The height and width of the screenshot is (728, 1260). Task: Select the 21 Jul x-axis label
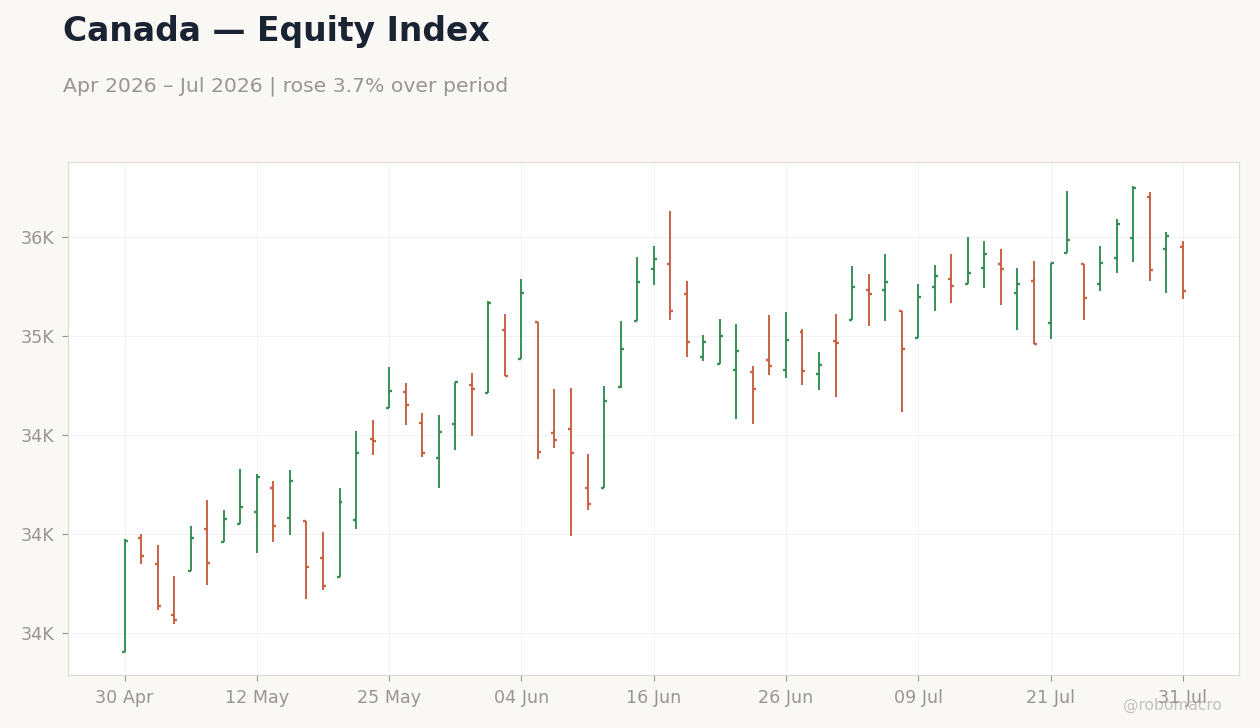point(1050,698)
